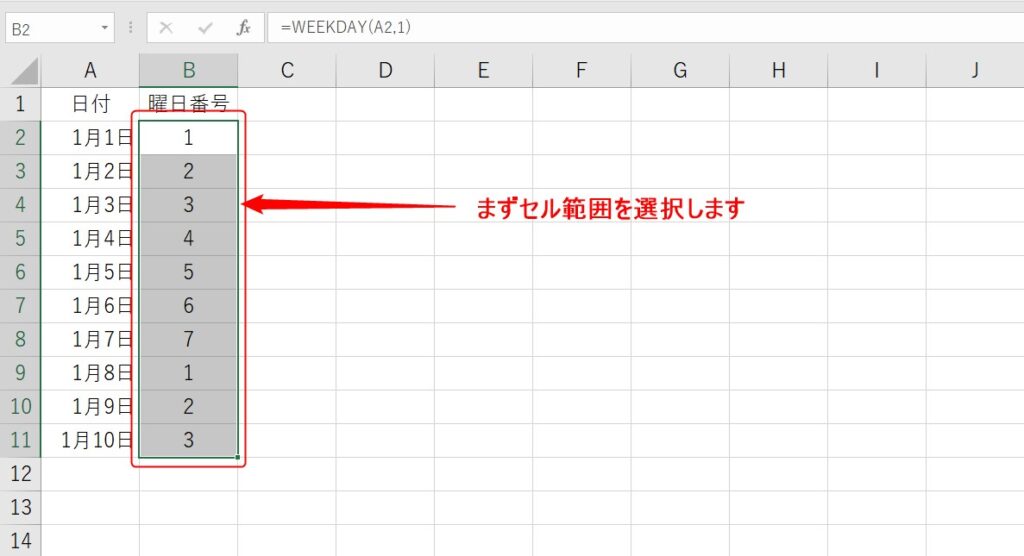Click cell B9 showing 1
This screenshot has height=556, width=1024.
pos(189,373)
